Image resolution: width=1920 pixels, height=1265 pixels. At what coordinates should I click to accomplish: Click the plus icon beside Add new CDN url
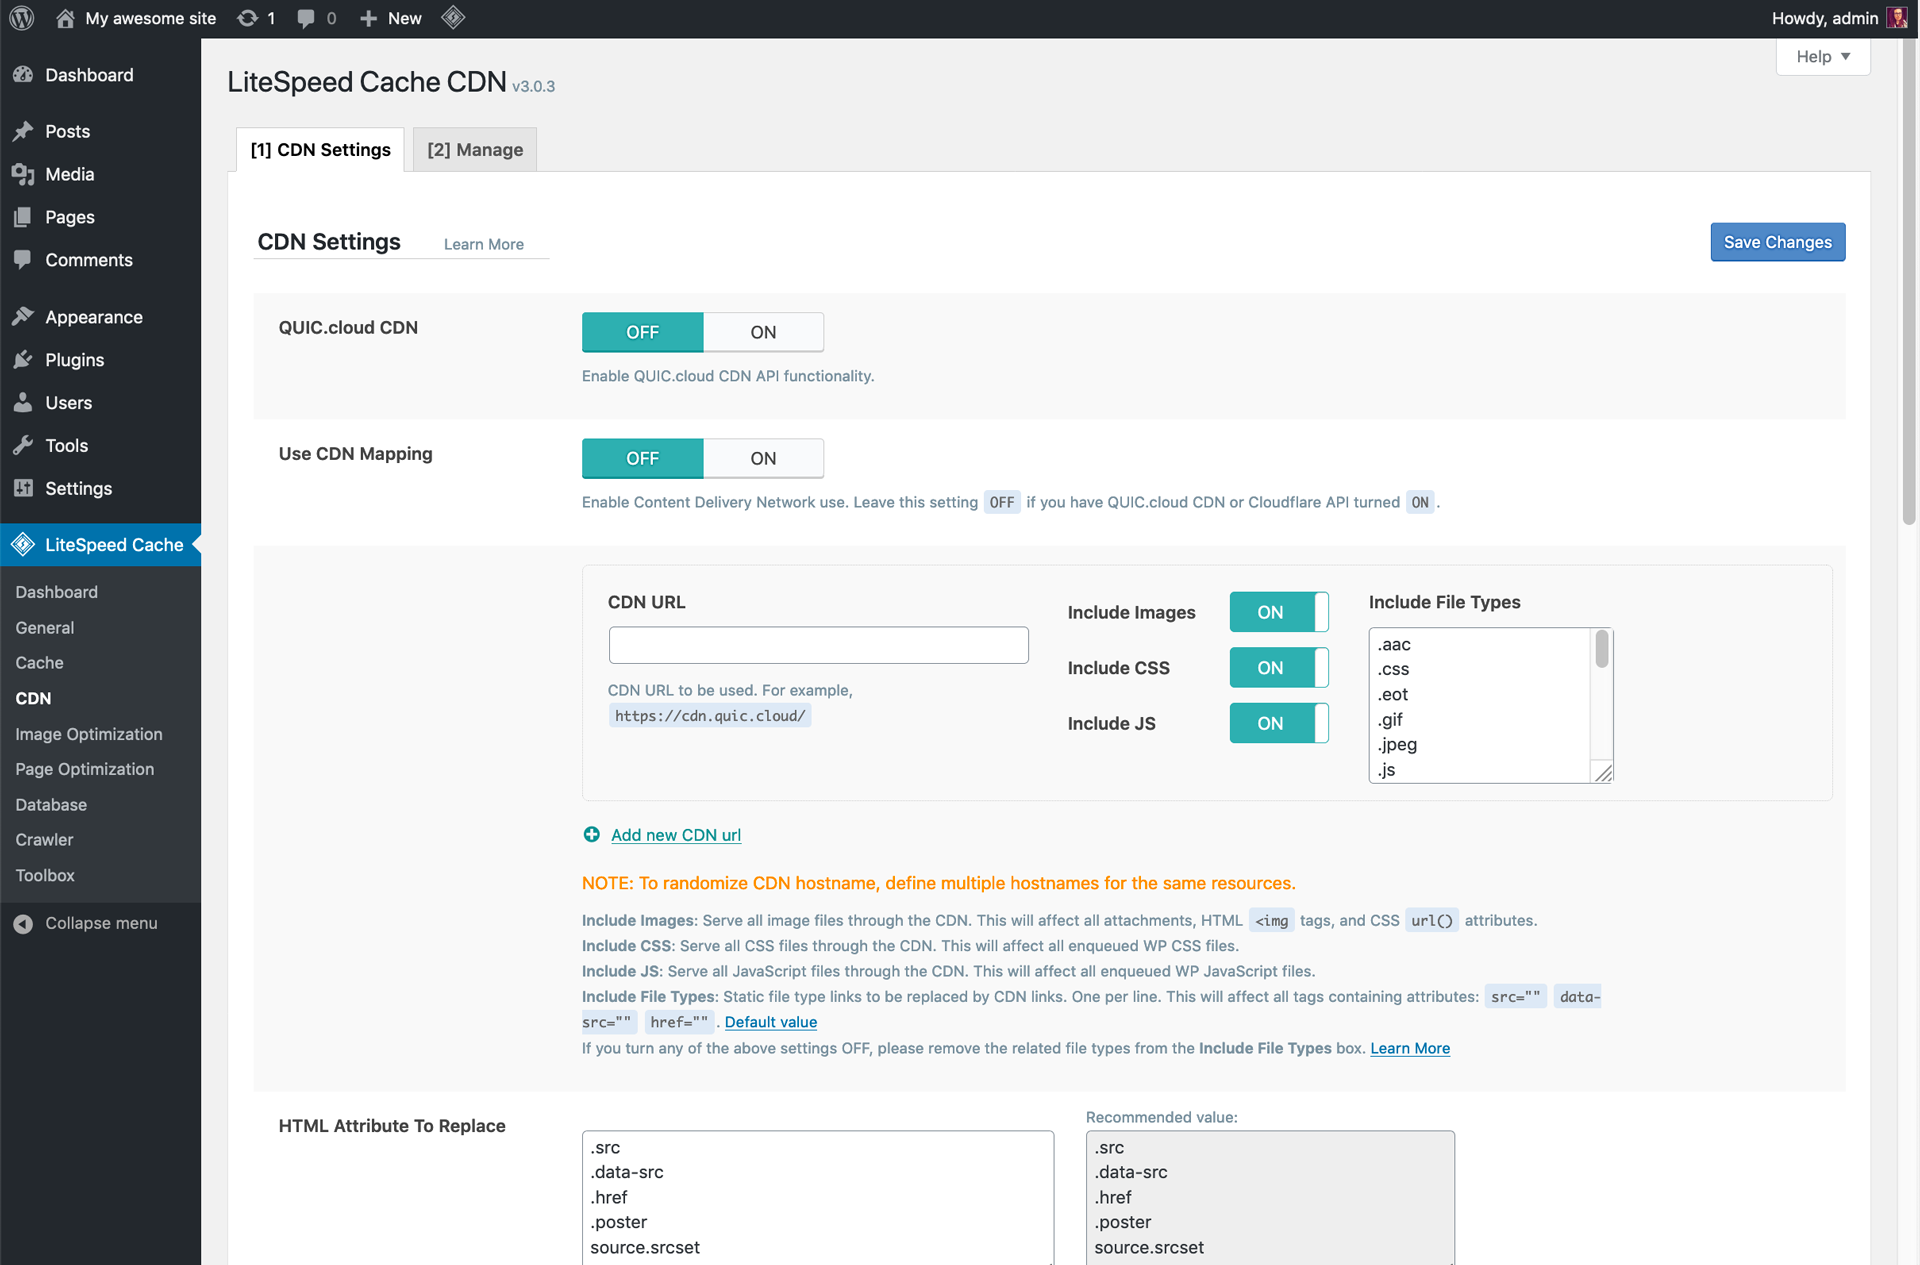[x=592, y=835]
